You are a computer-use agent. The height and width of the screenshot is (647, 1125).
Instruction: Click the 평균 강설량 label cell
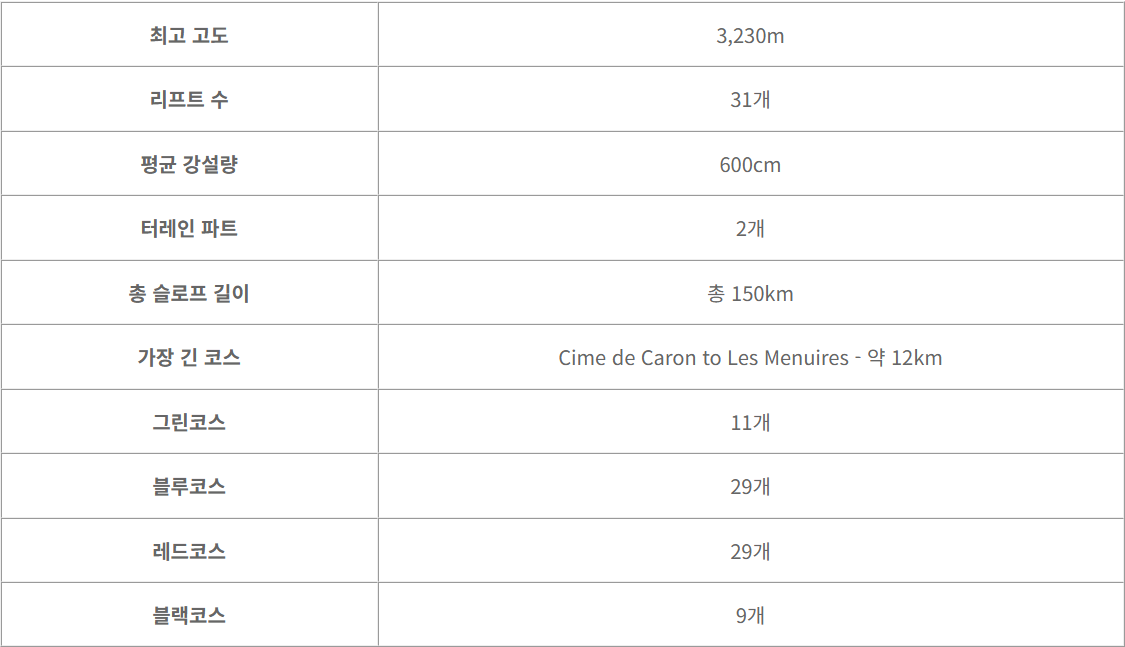[189, 164]
